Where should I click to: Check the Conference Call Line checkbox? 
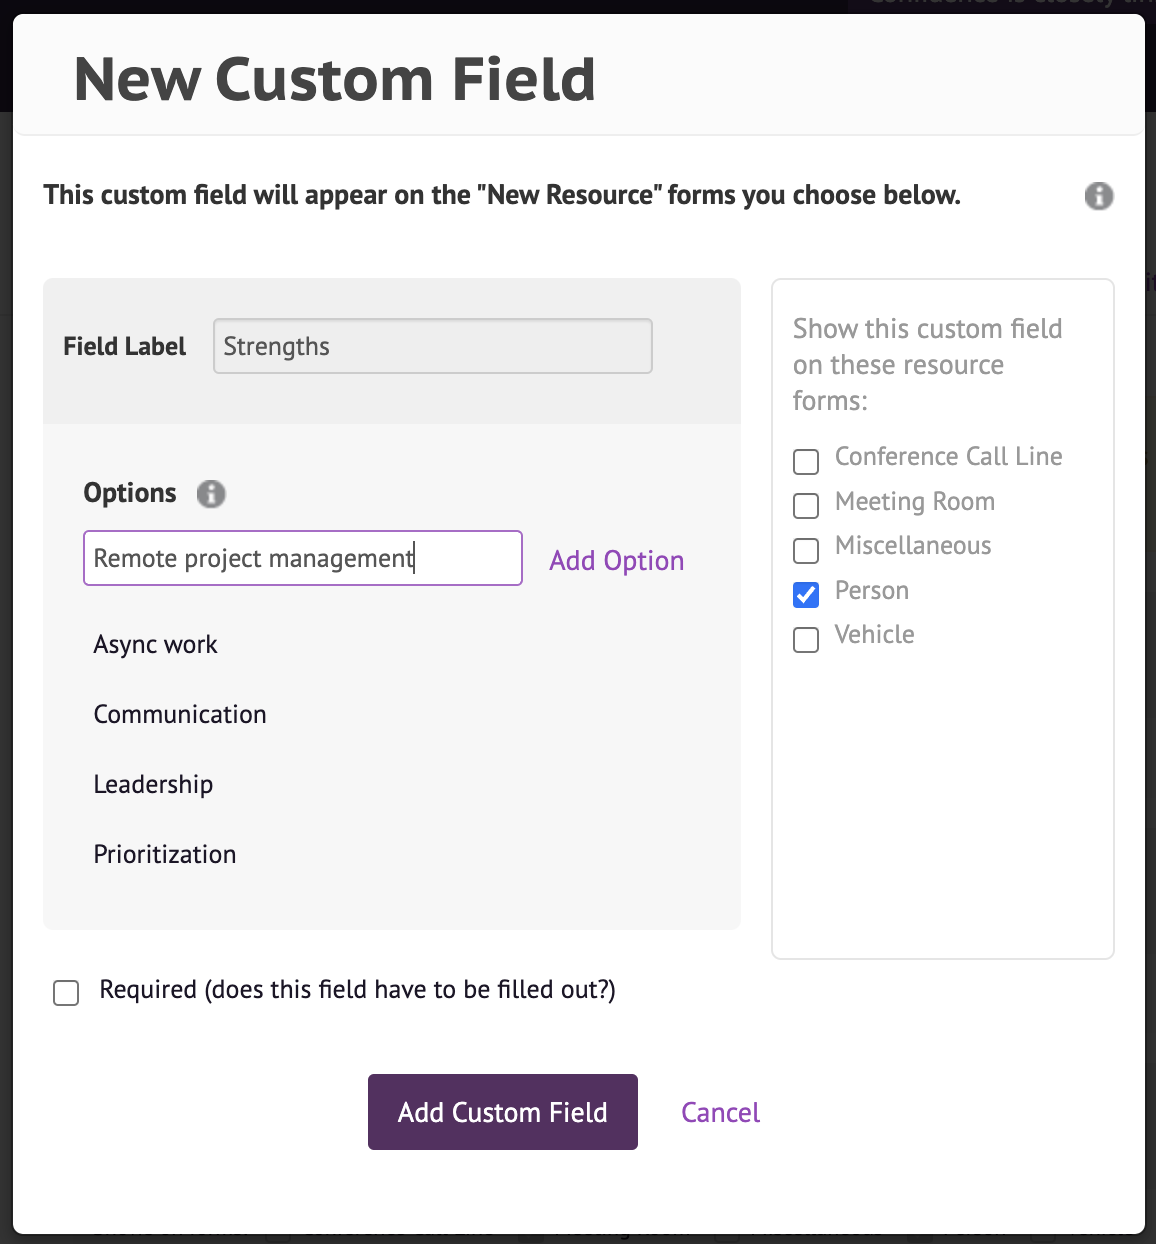click(806, 461)
